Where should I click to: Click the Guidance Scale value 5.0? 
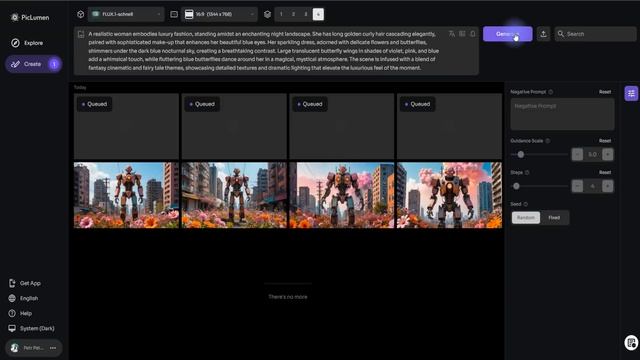[592, 154]
